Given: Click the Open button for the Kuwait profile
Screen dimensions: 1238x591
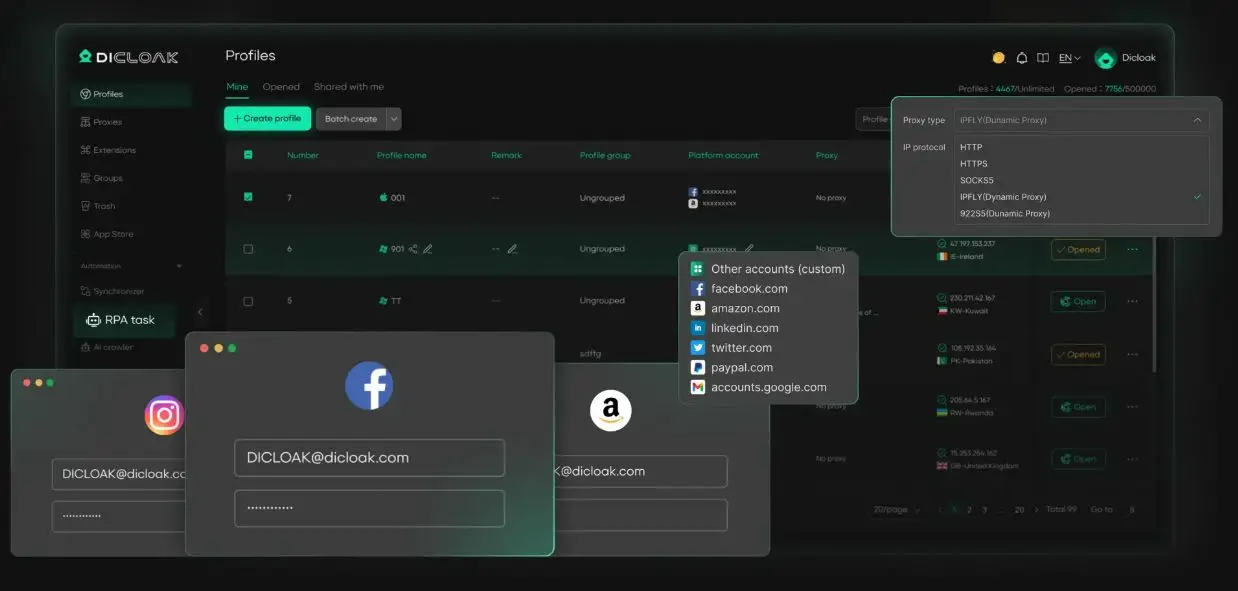Looking at the screenshot, I should point(1078,301).
